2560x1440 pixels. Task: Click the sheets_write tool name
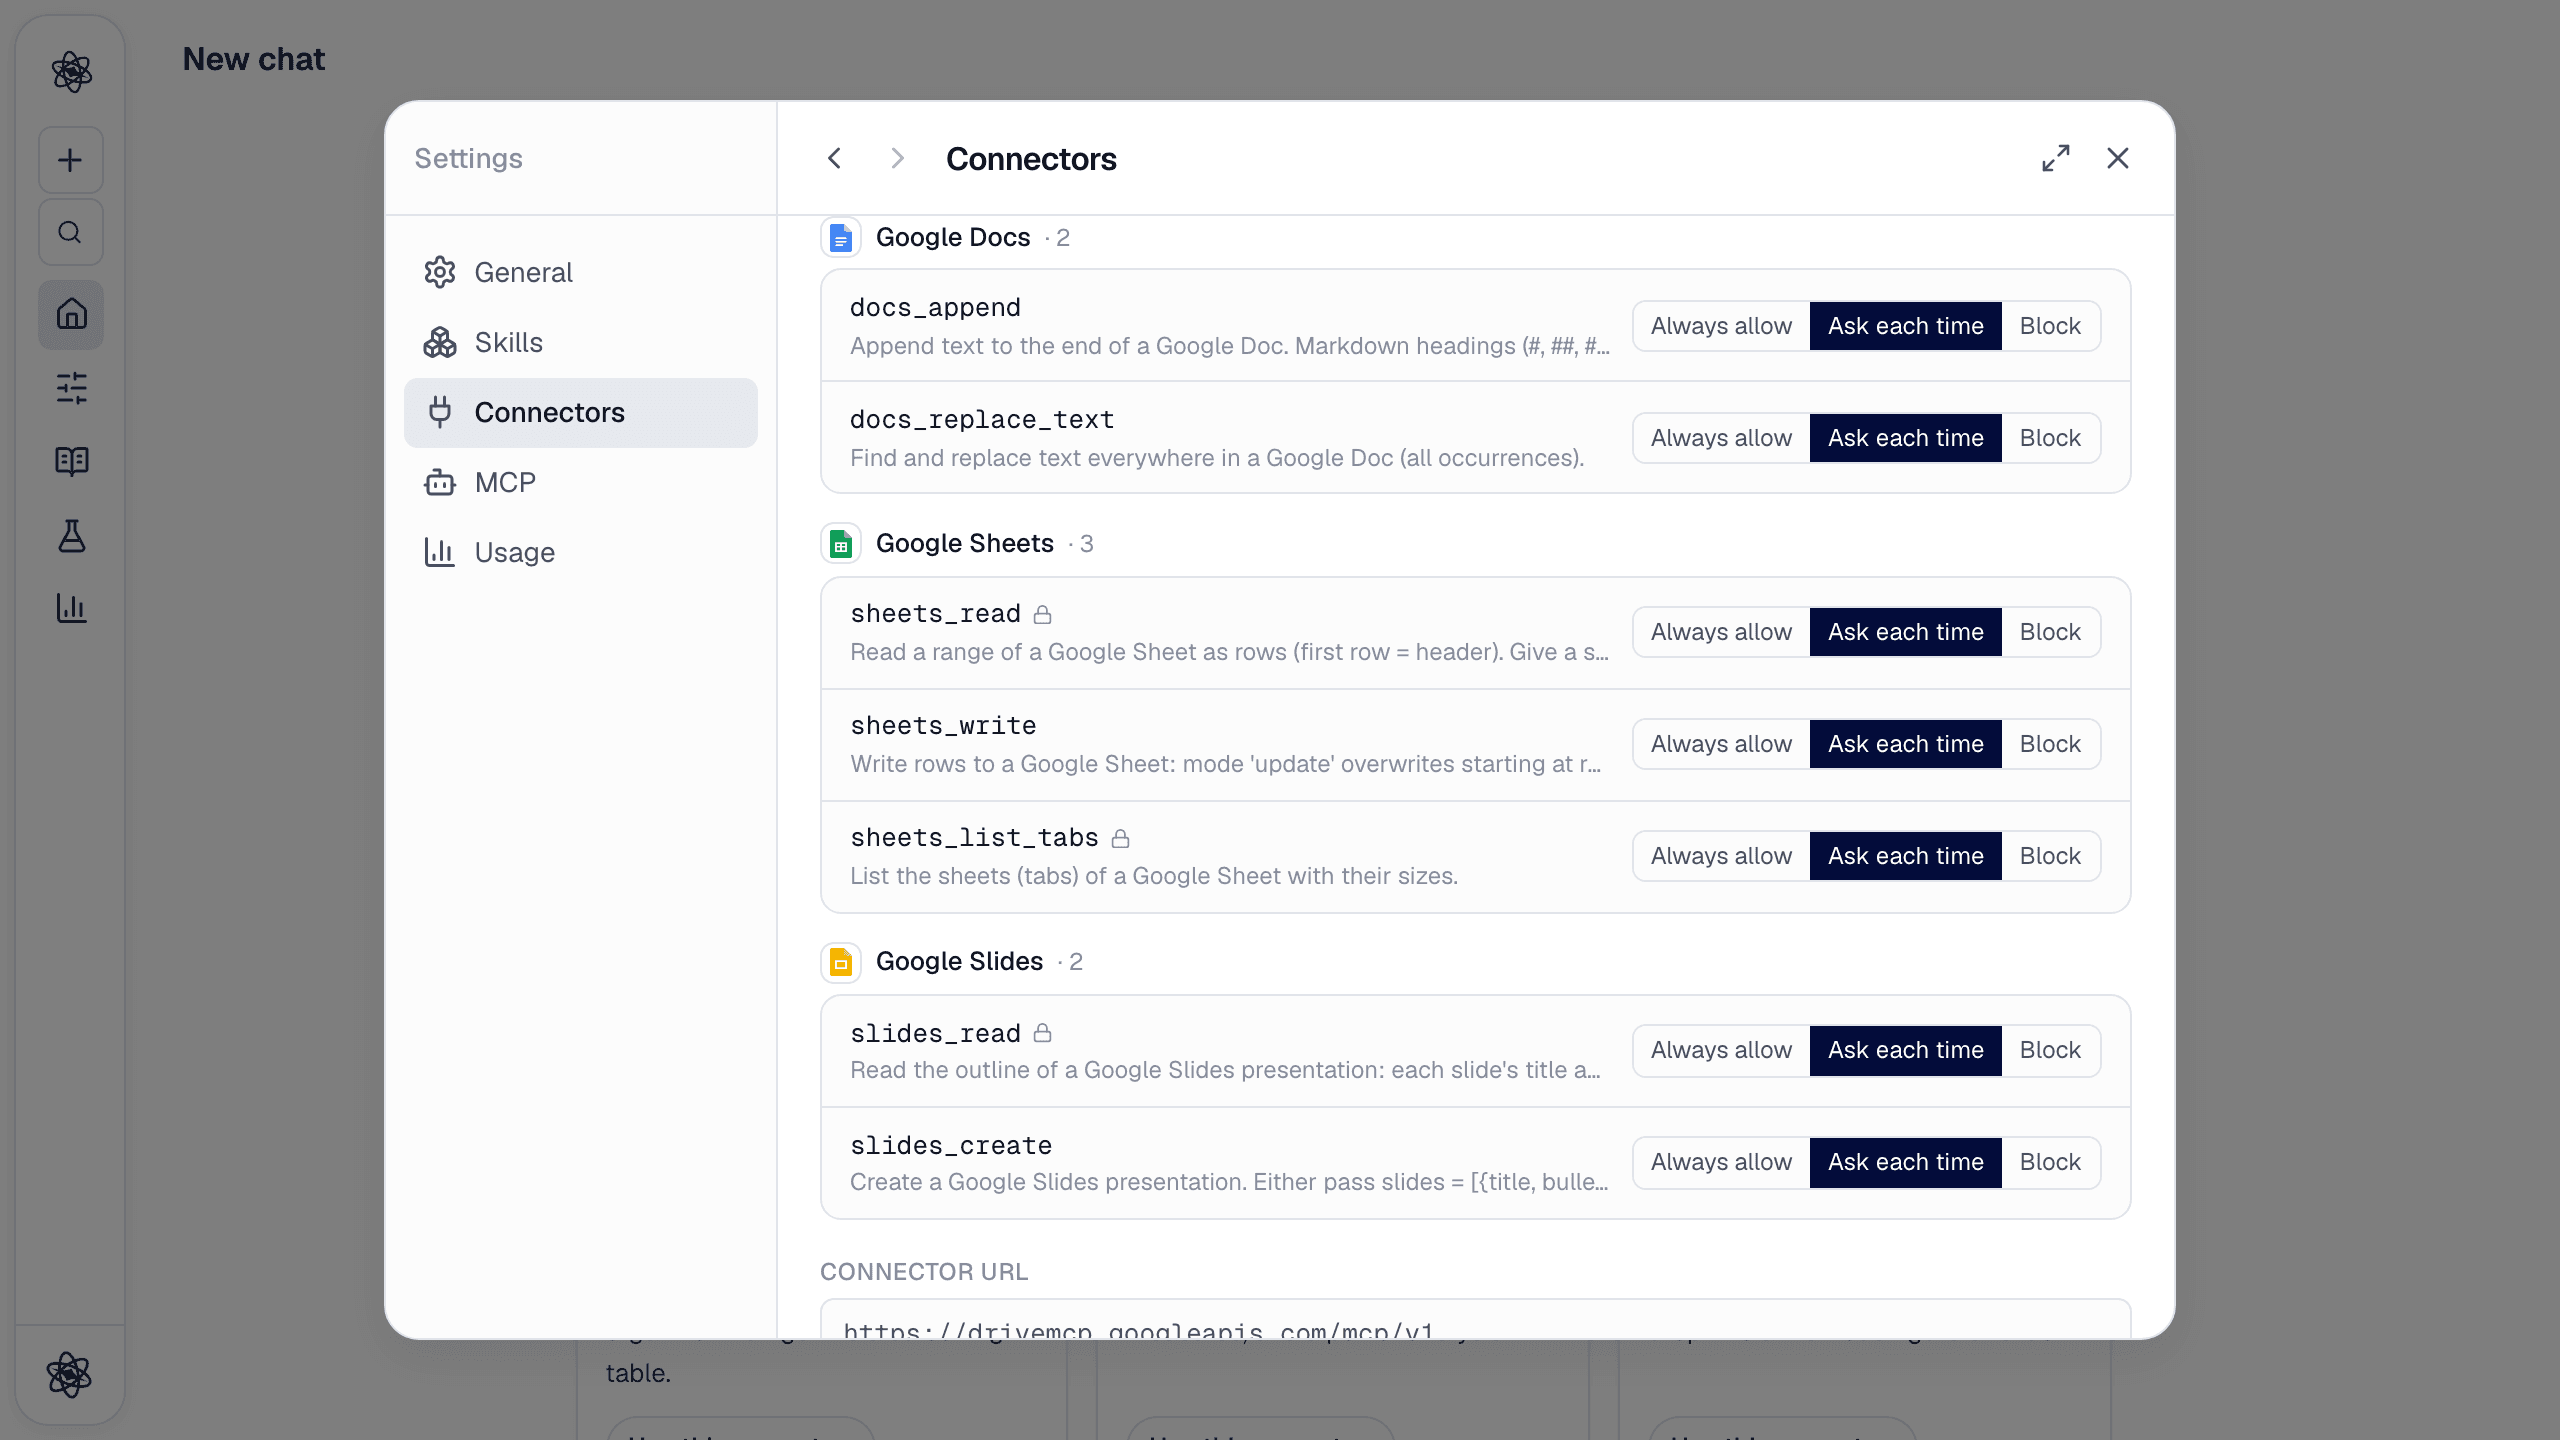pyautogui.click(x=943, y=725)
